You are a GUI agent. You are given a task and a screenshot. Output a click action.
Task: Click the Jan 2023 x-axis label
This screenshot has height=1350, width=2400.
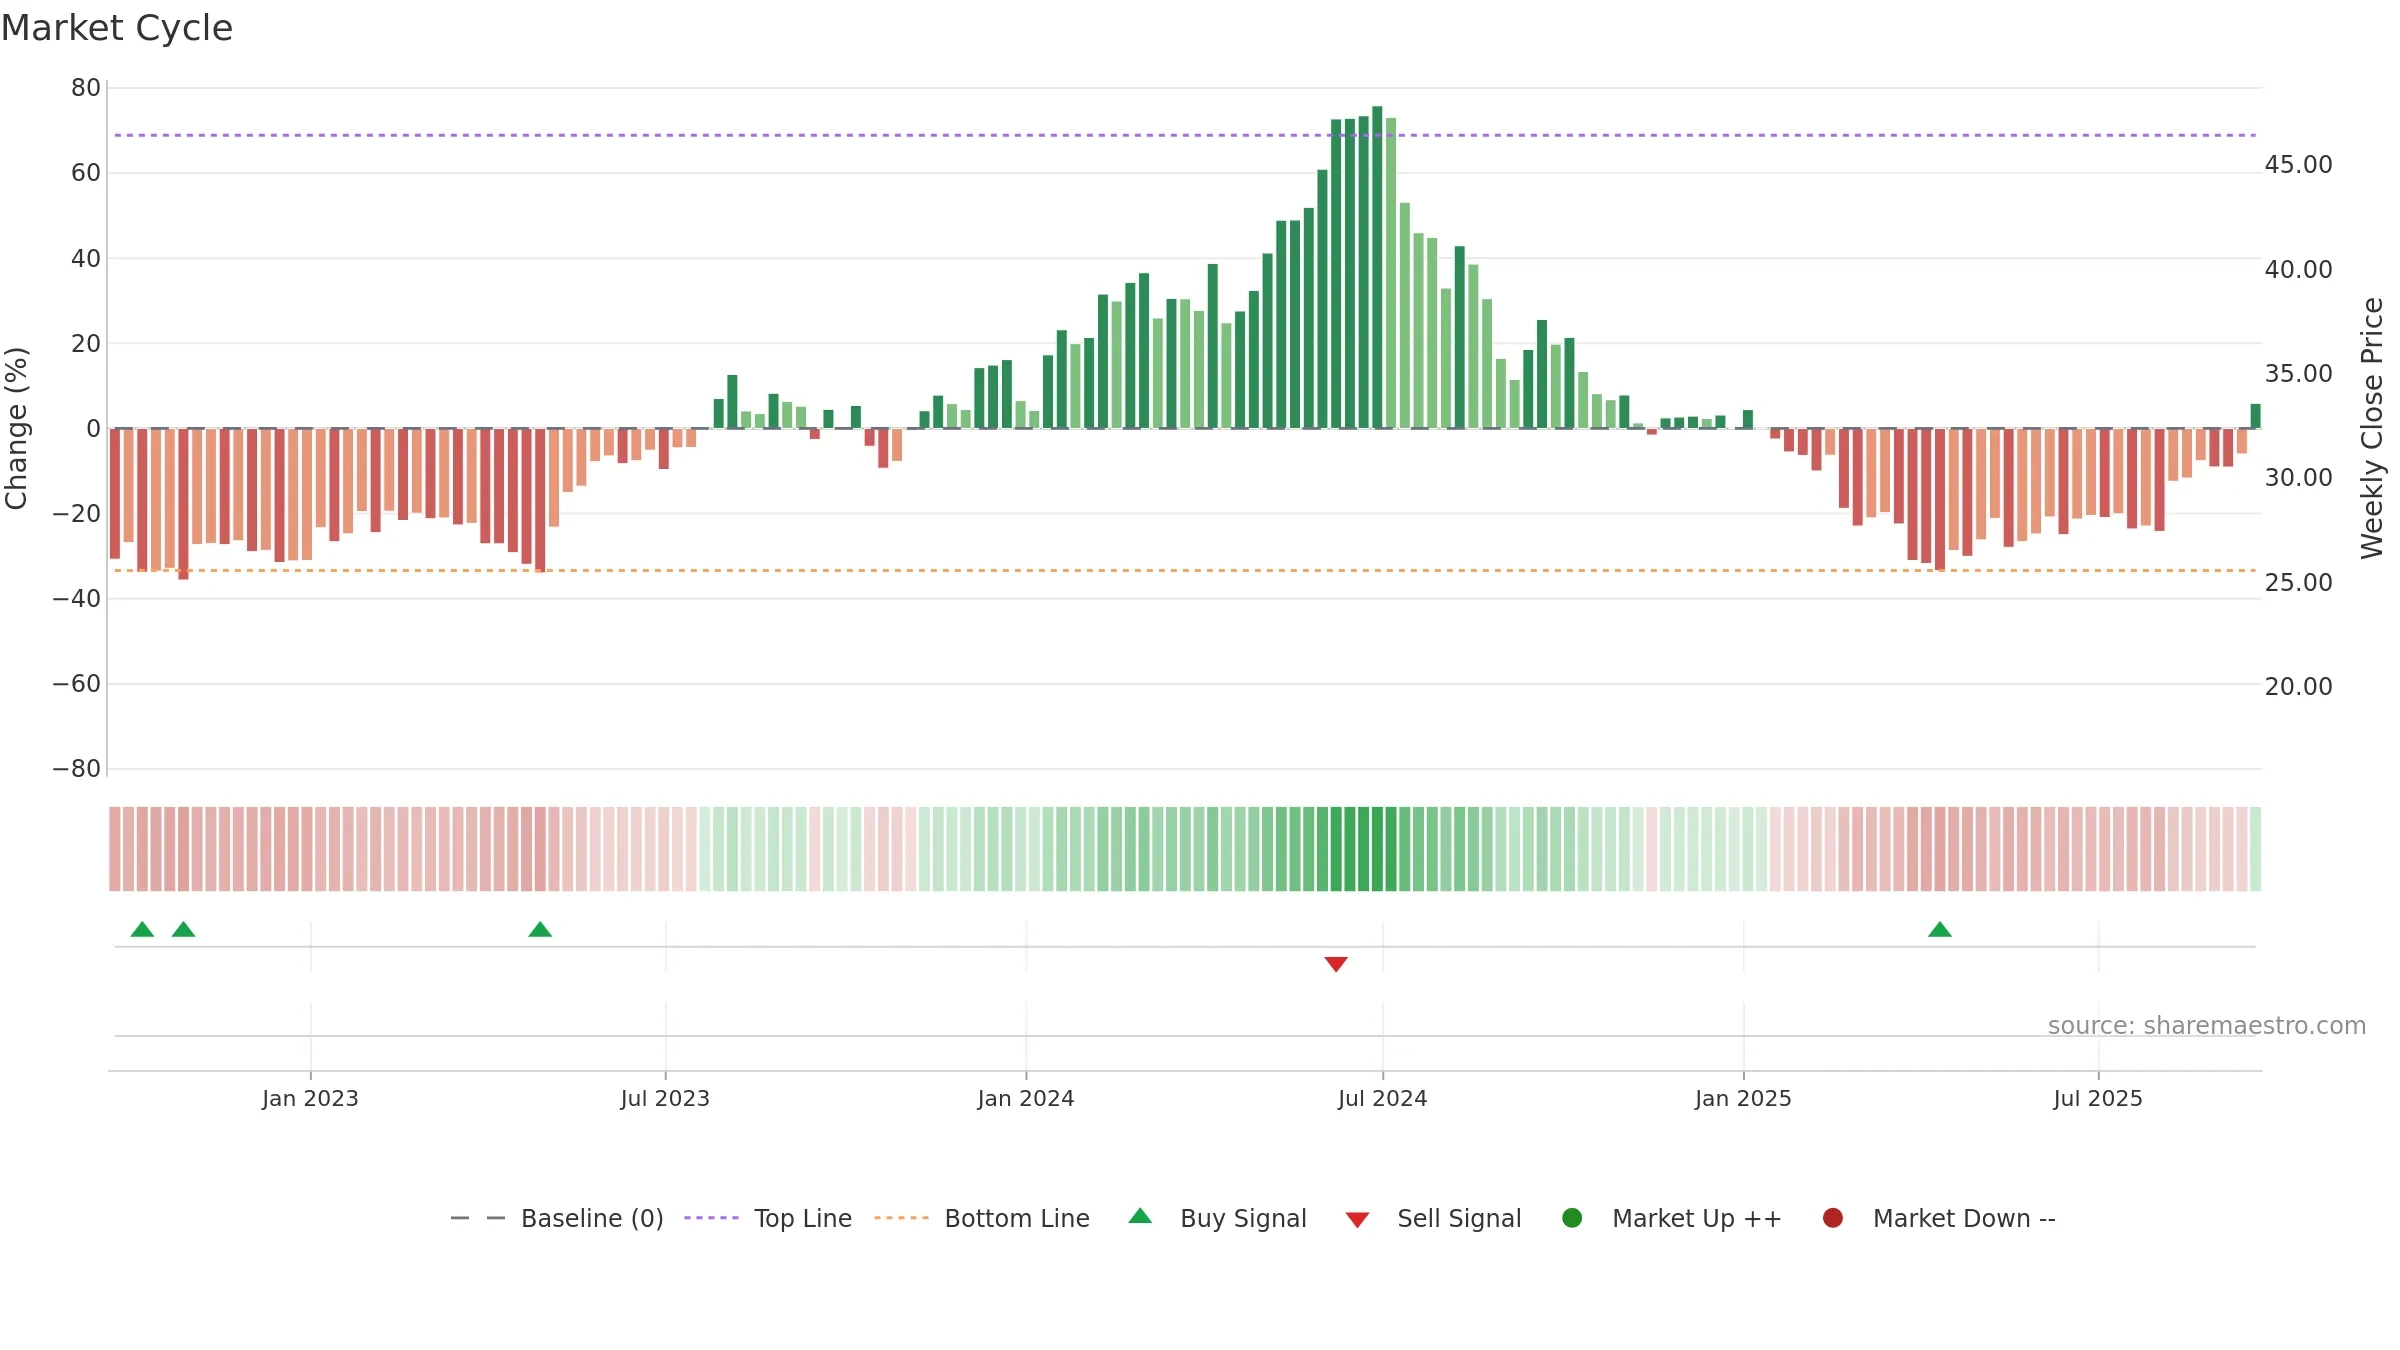310,1098
